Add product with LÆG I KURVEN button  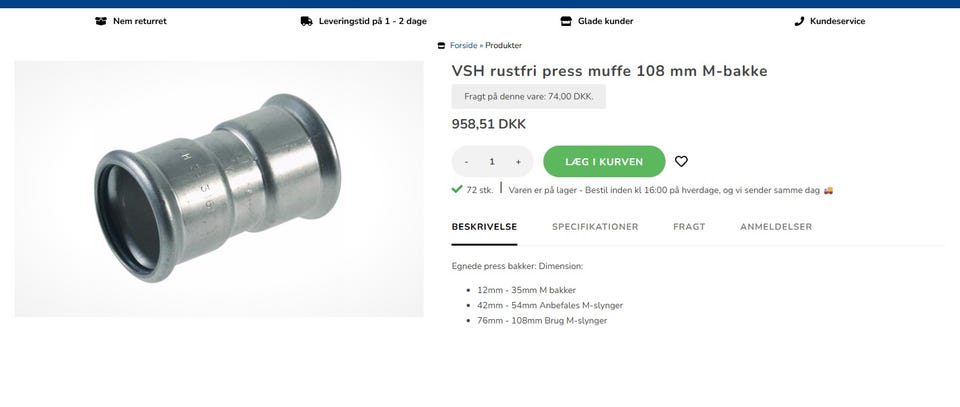point(604,162)
